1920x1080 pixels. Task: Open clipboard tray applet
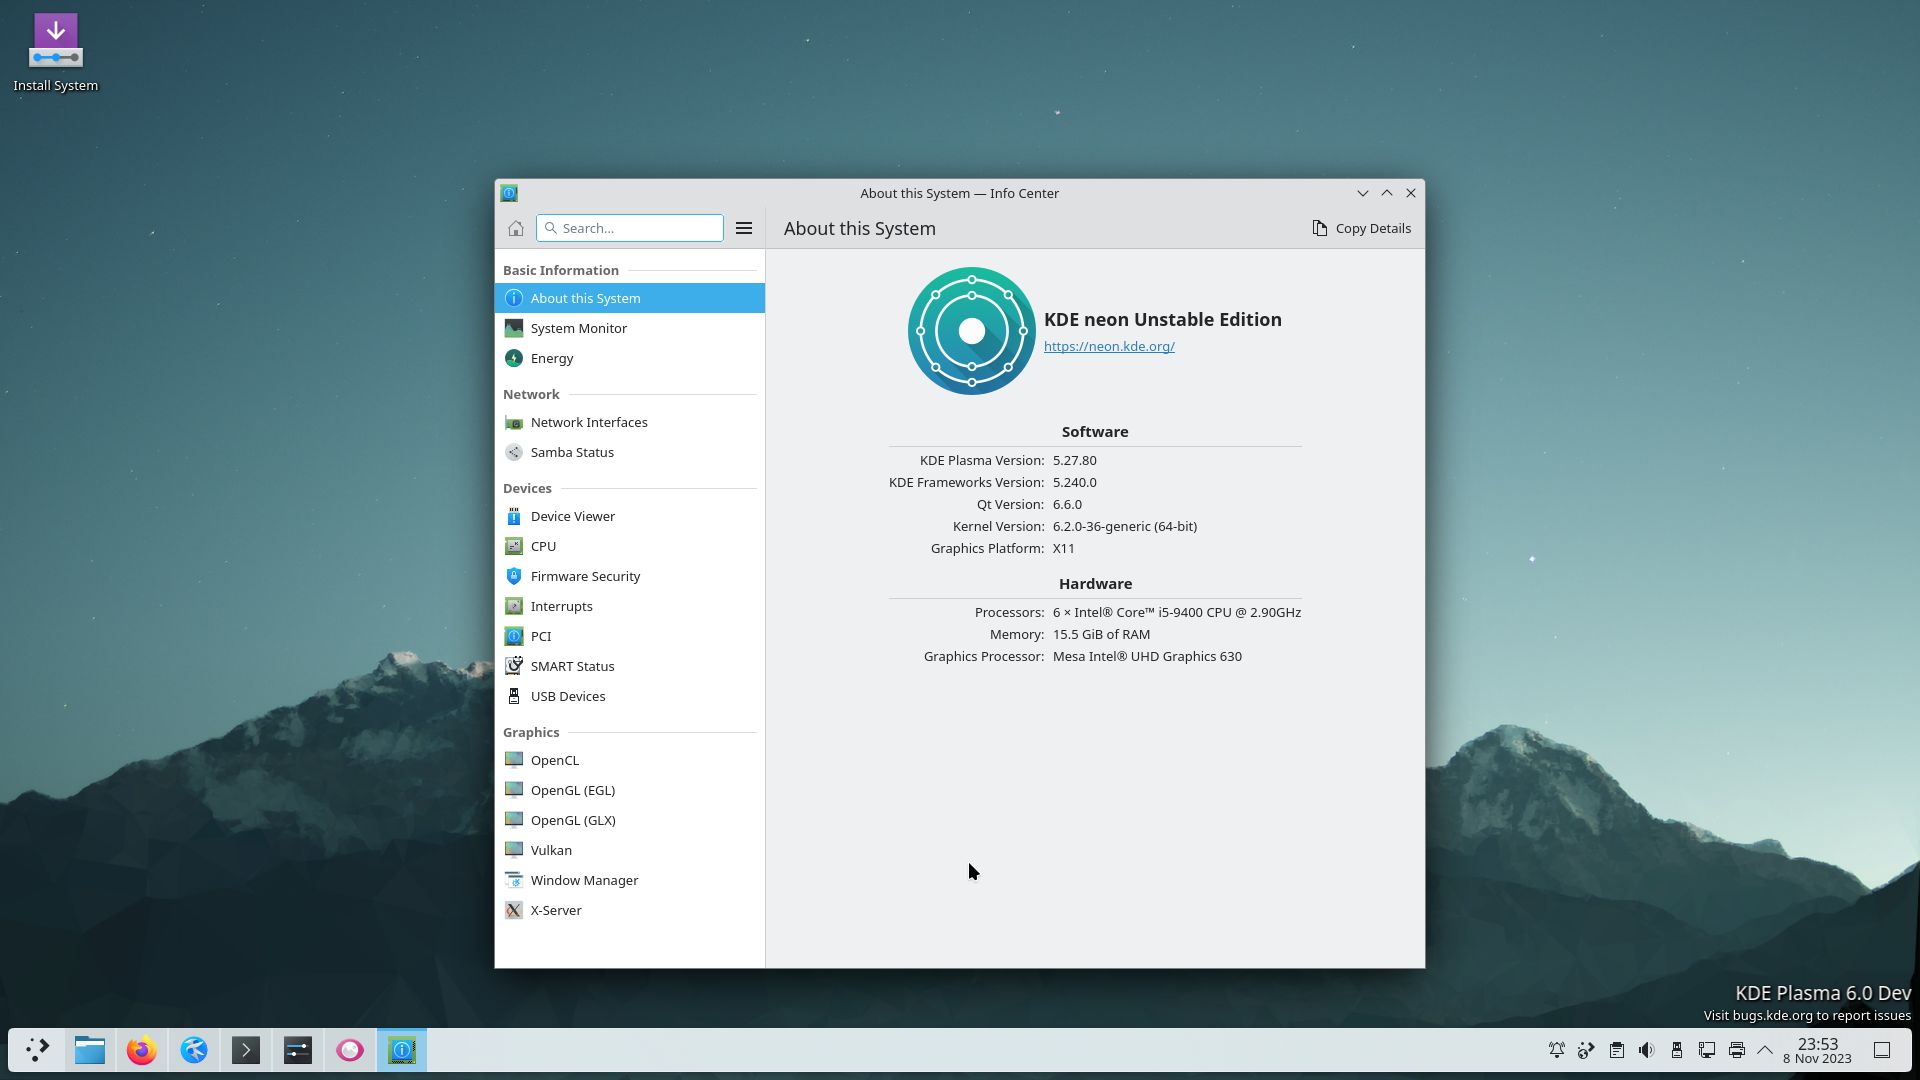1617,1050
